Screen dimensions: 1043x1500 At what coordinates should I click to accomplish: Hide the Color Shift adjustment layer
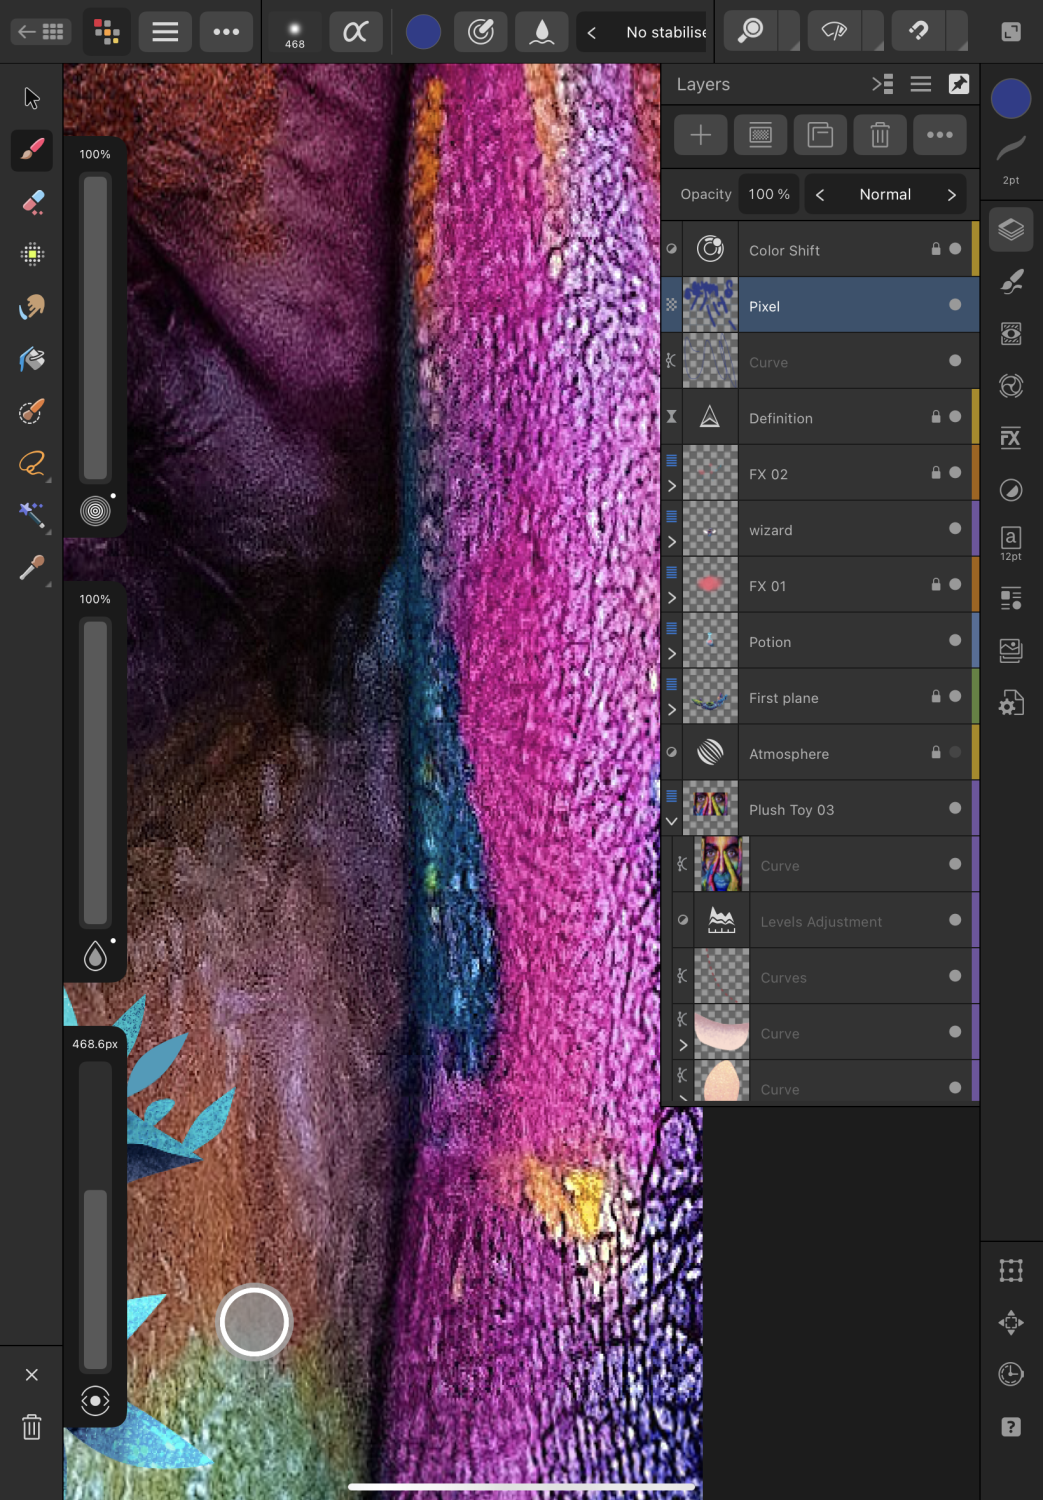click(955, 249)
